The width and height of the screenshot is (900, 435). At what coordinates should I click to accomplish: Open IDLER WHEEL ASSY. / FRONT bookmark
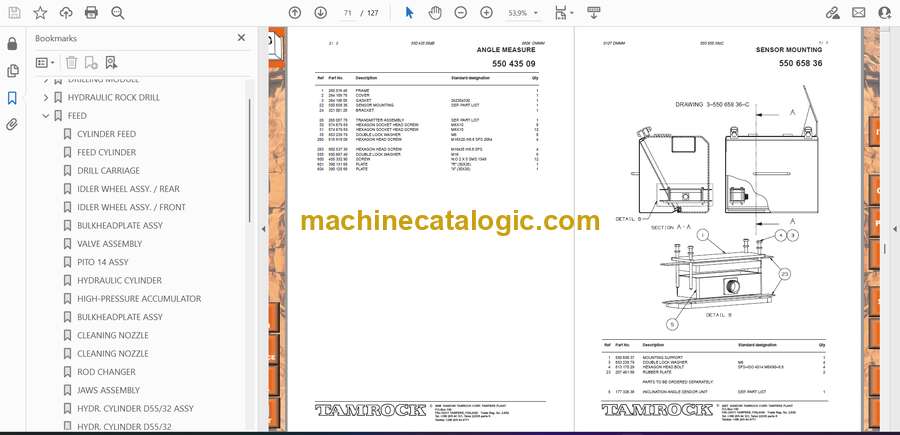[131, 207]
